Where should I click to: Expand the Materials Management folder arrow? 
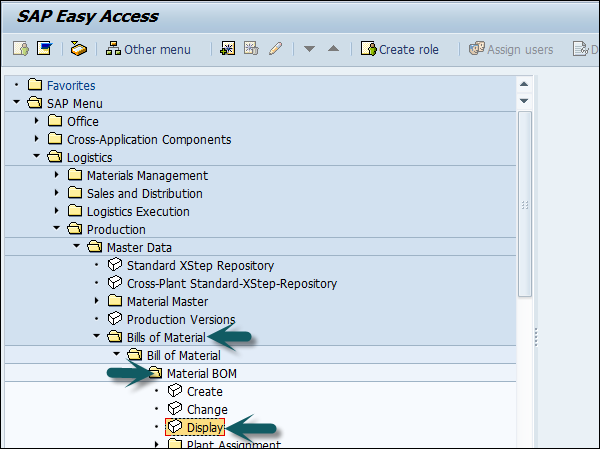click(x=57, y=175)
